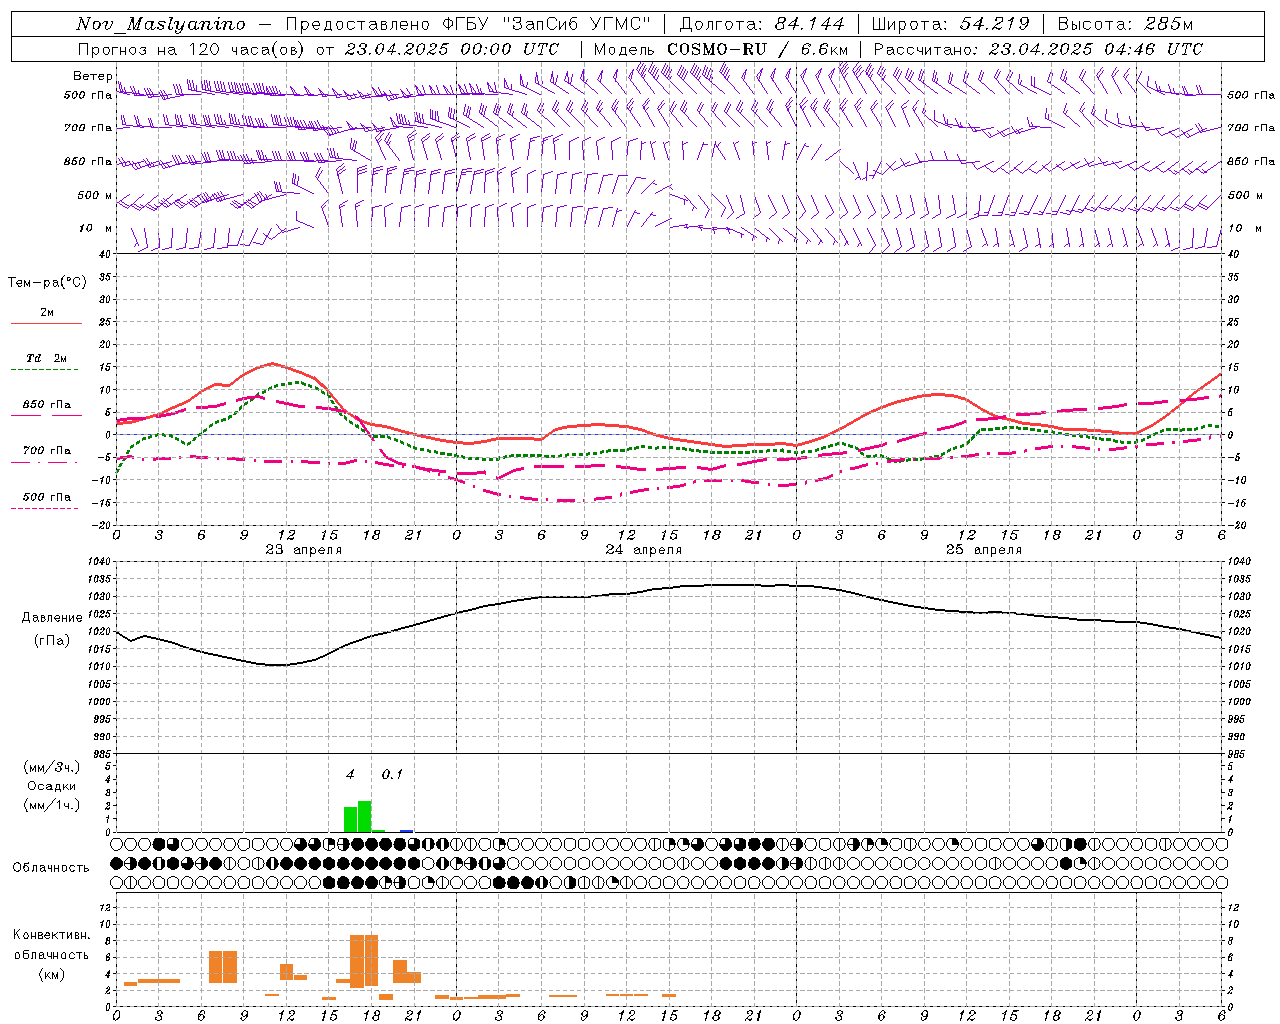1280x1024 pixels.
Task: Click the solid red line sample under 2м
Action: 46,323
